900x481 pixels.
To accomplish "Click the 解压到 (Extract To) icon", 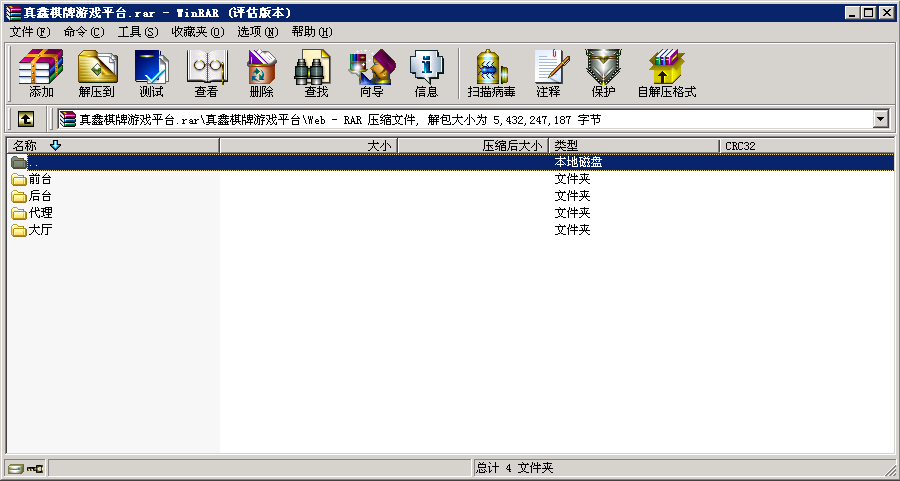I will (x=97, y=74).
